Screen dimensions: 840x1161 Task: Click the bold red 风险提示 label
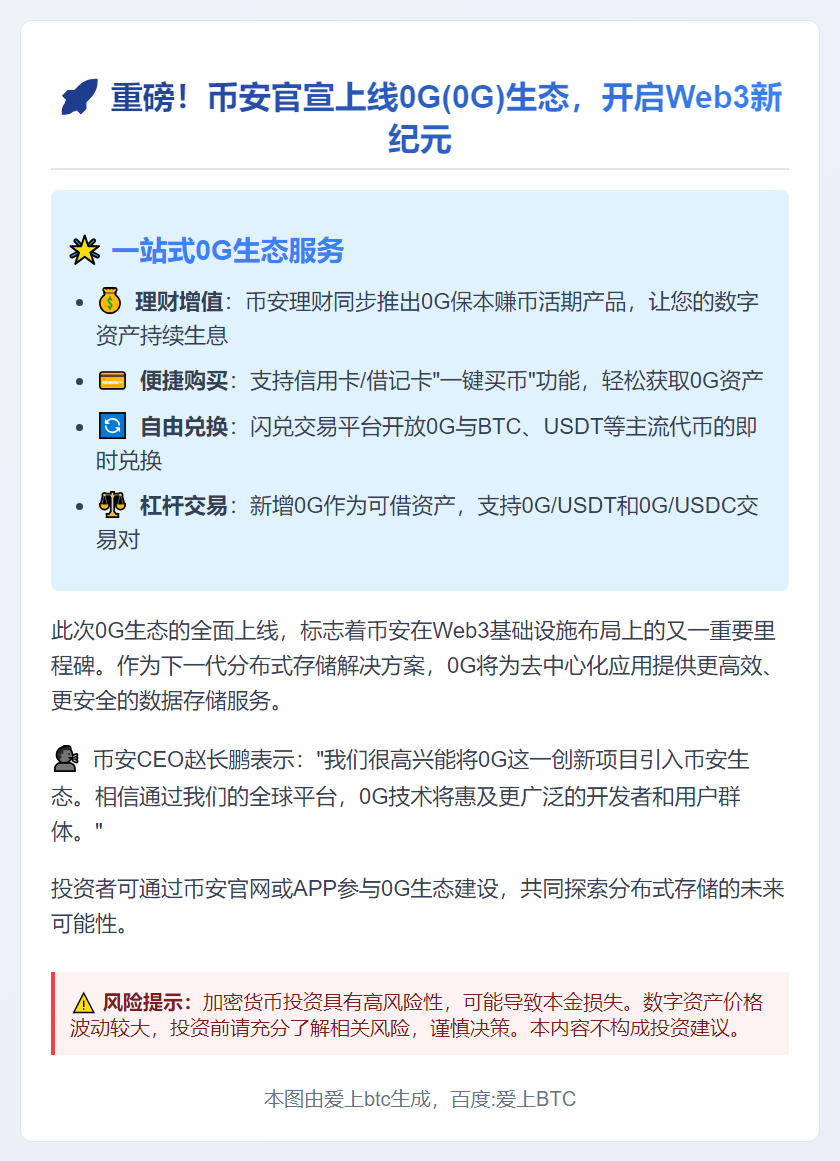coord(147,1003)
